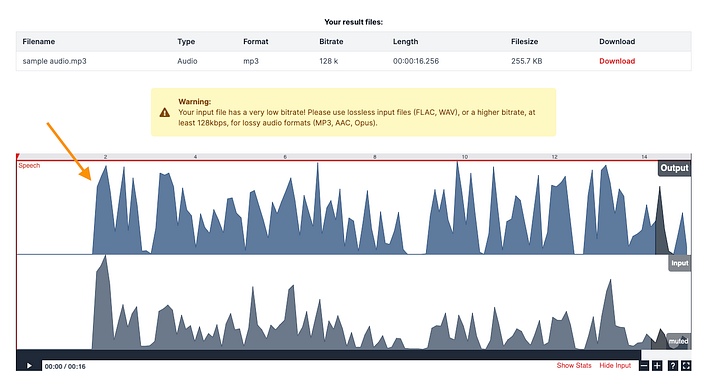Enter fullscreen waveform view icon
720x386 pixels.
(686, 366)
